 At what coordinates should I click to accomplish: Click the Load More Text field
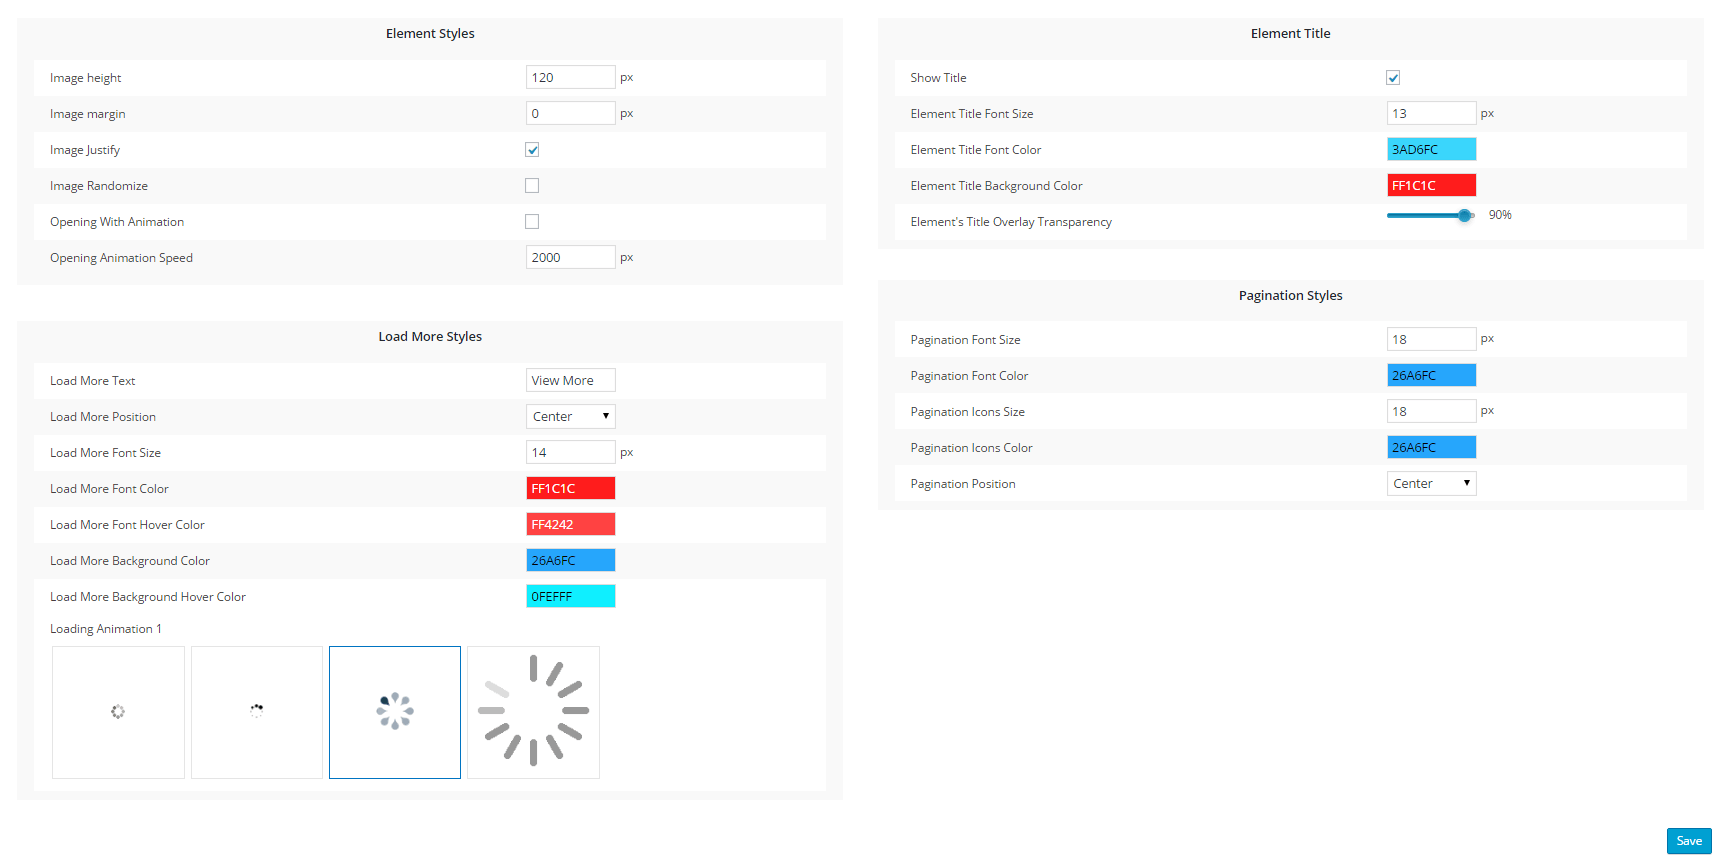coord(570,381)
